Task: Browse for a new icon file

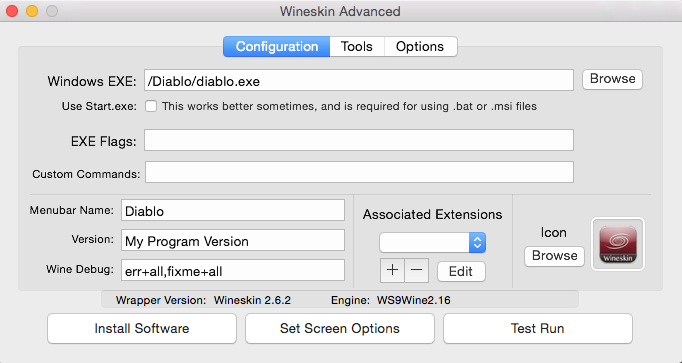Action: [555, 256]
